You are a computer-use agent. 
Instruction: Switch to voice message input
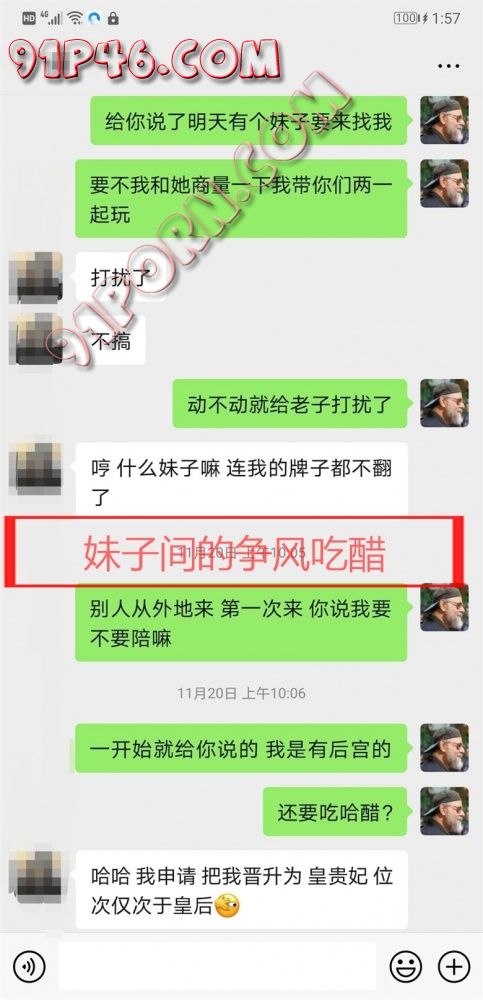tap(29, 966)
